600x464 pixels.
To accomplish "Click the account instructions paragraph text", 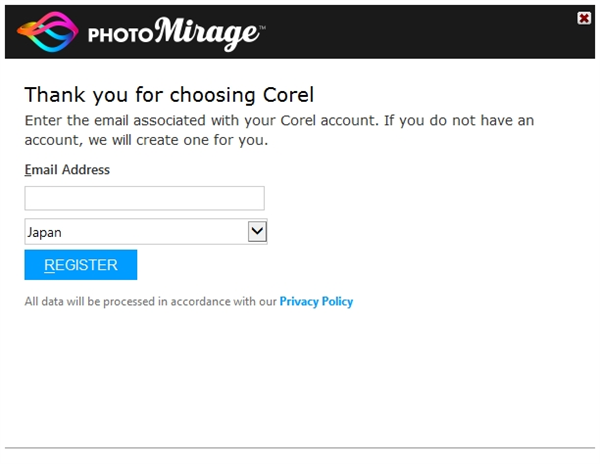I will (x=279, y=130).
